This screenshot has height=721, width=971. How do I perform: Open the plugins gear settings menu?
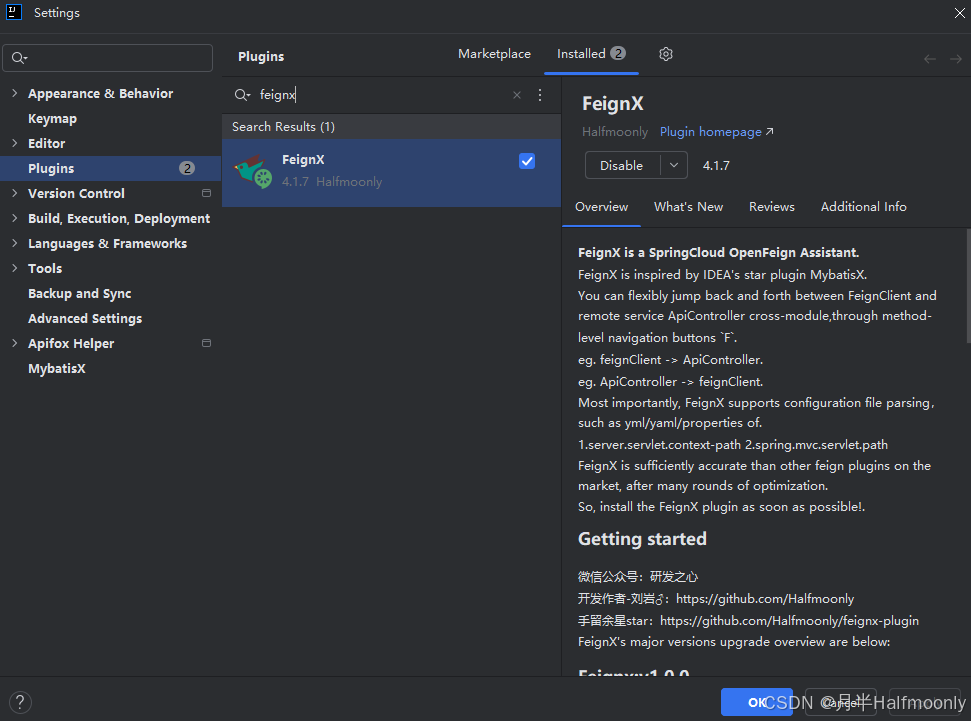point(666,54)
